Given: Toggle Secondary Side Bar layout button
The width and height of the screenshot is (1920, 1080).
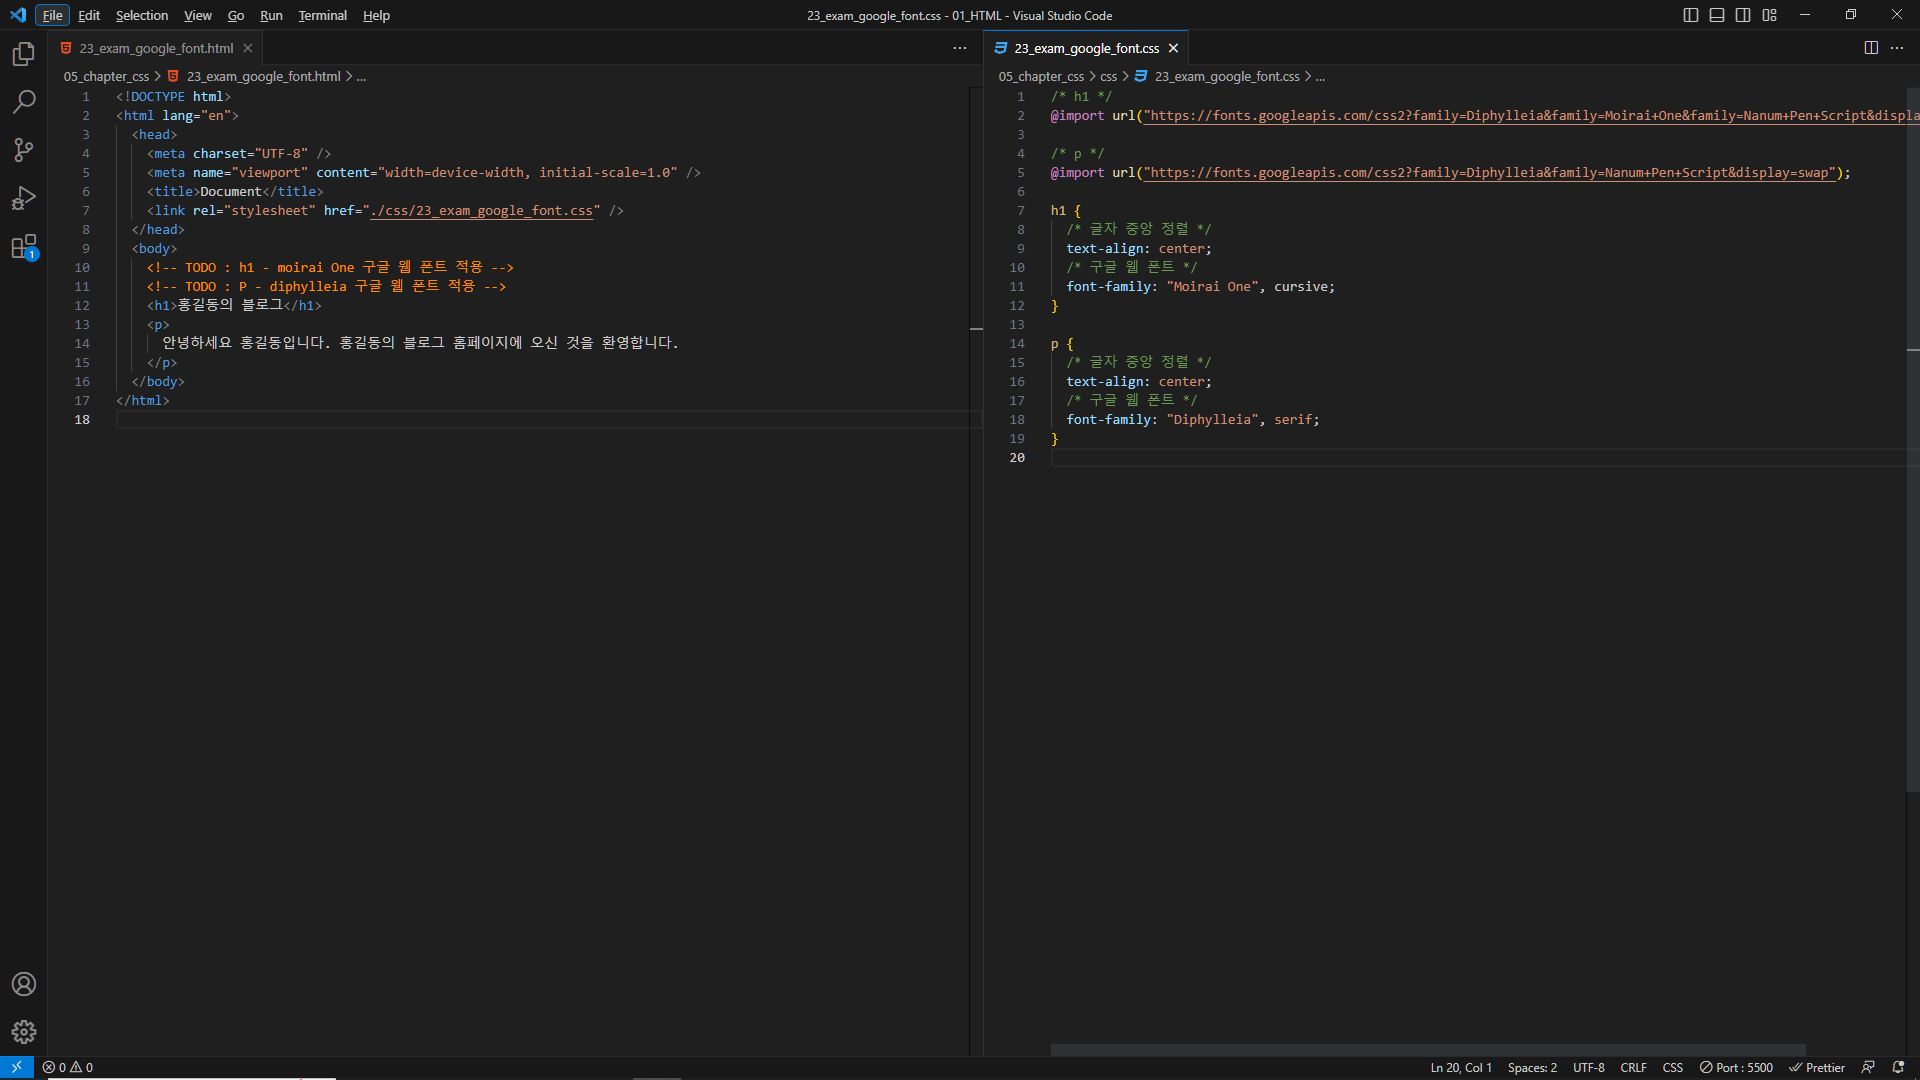Looking at the screenshot, I should [x=1743, y=15].
